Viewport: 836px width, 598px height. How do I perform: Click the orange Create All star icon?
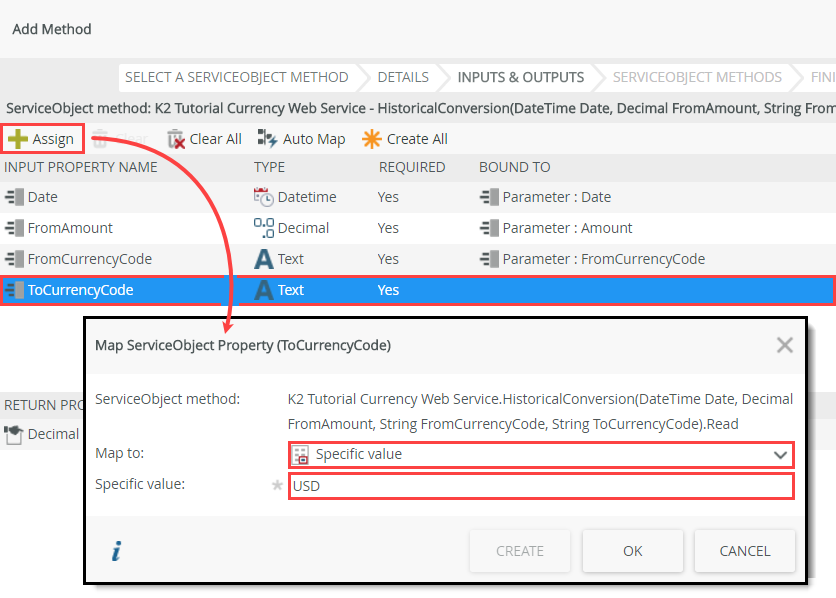point(372,139)
